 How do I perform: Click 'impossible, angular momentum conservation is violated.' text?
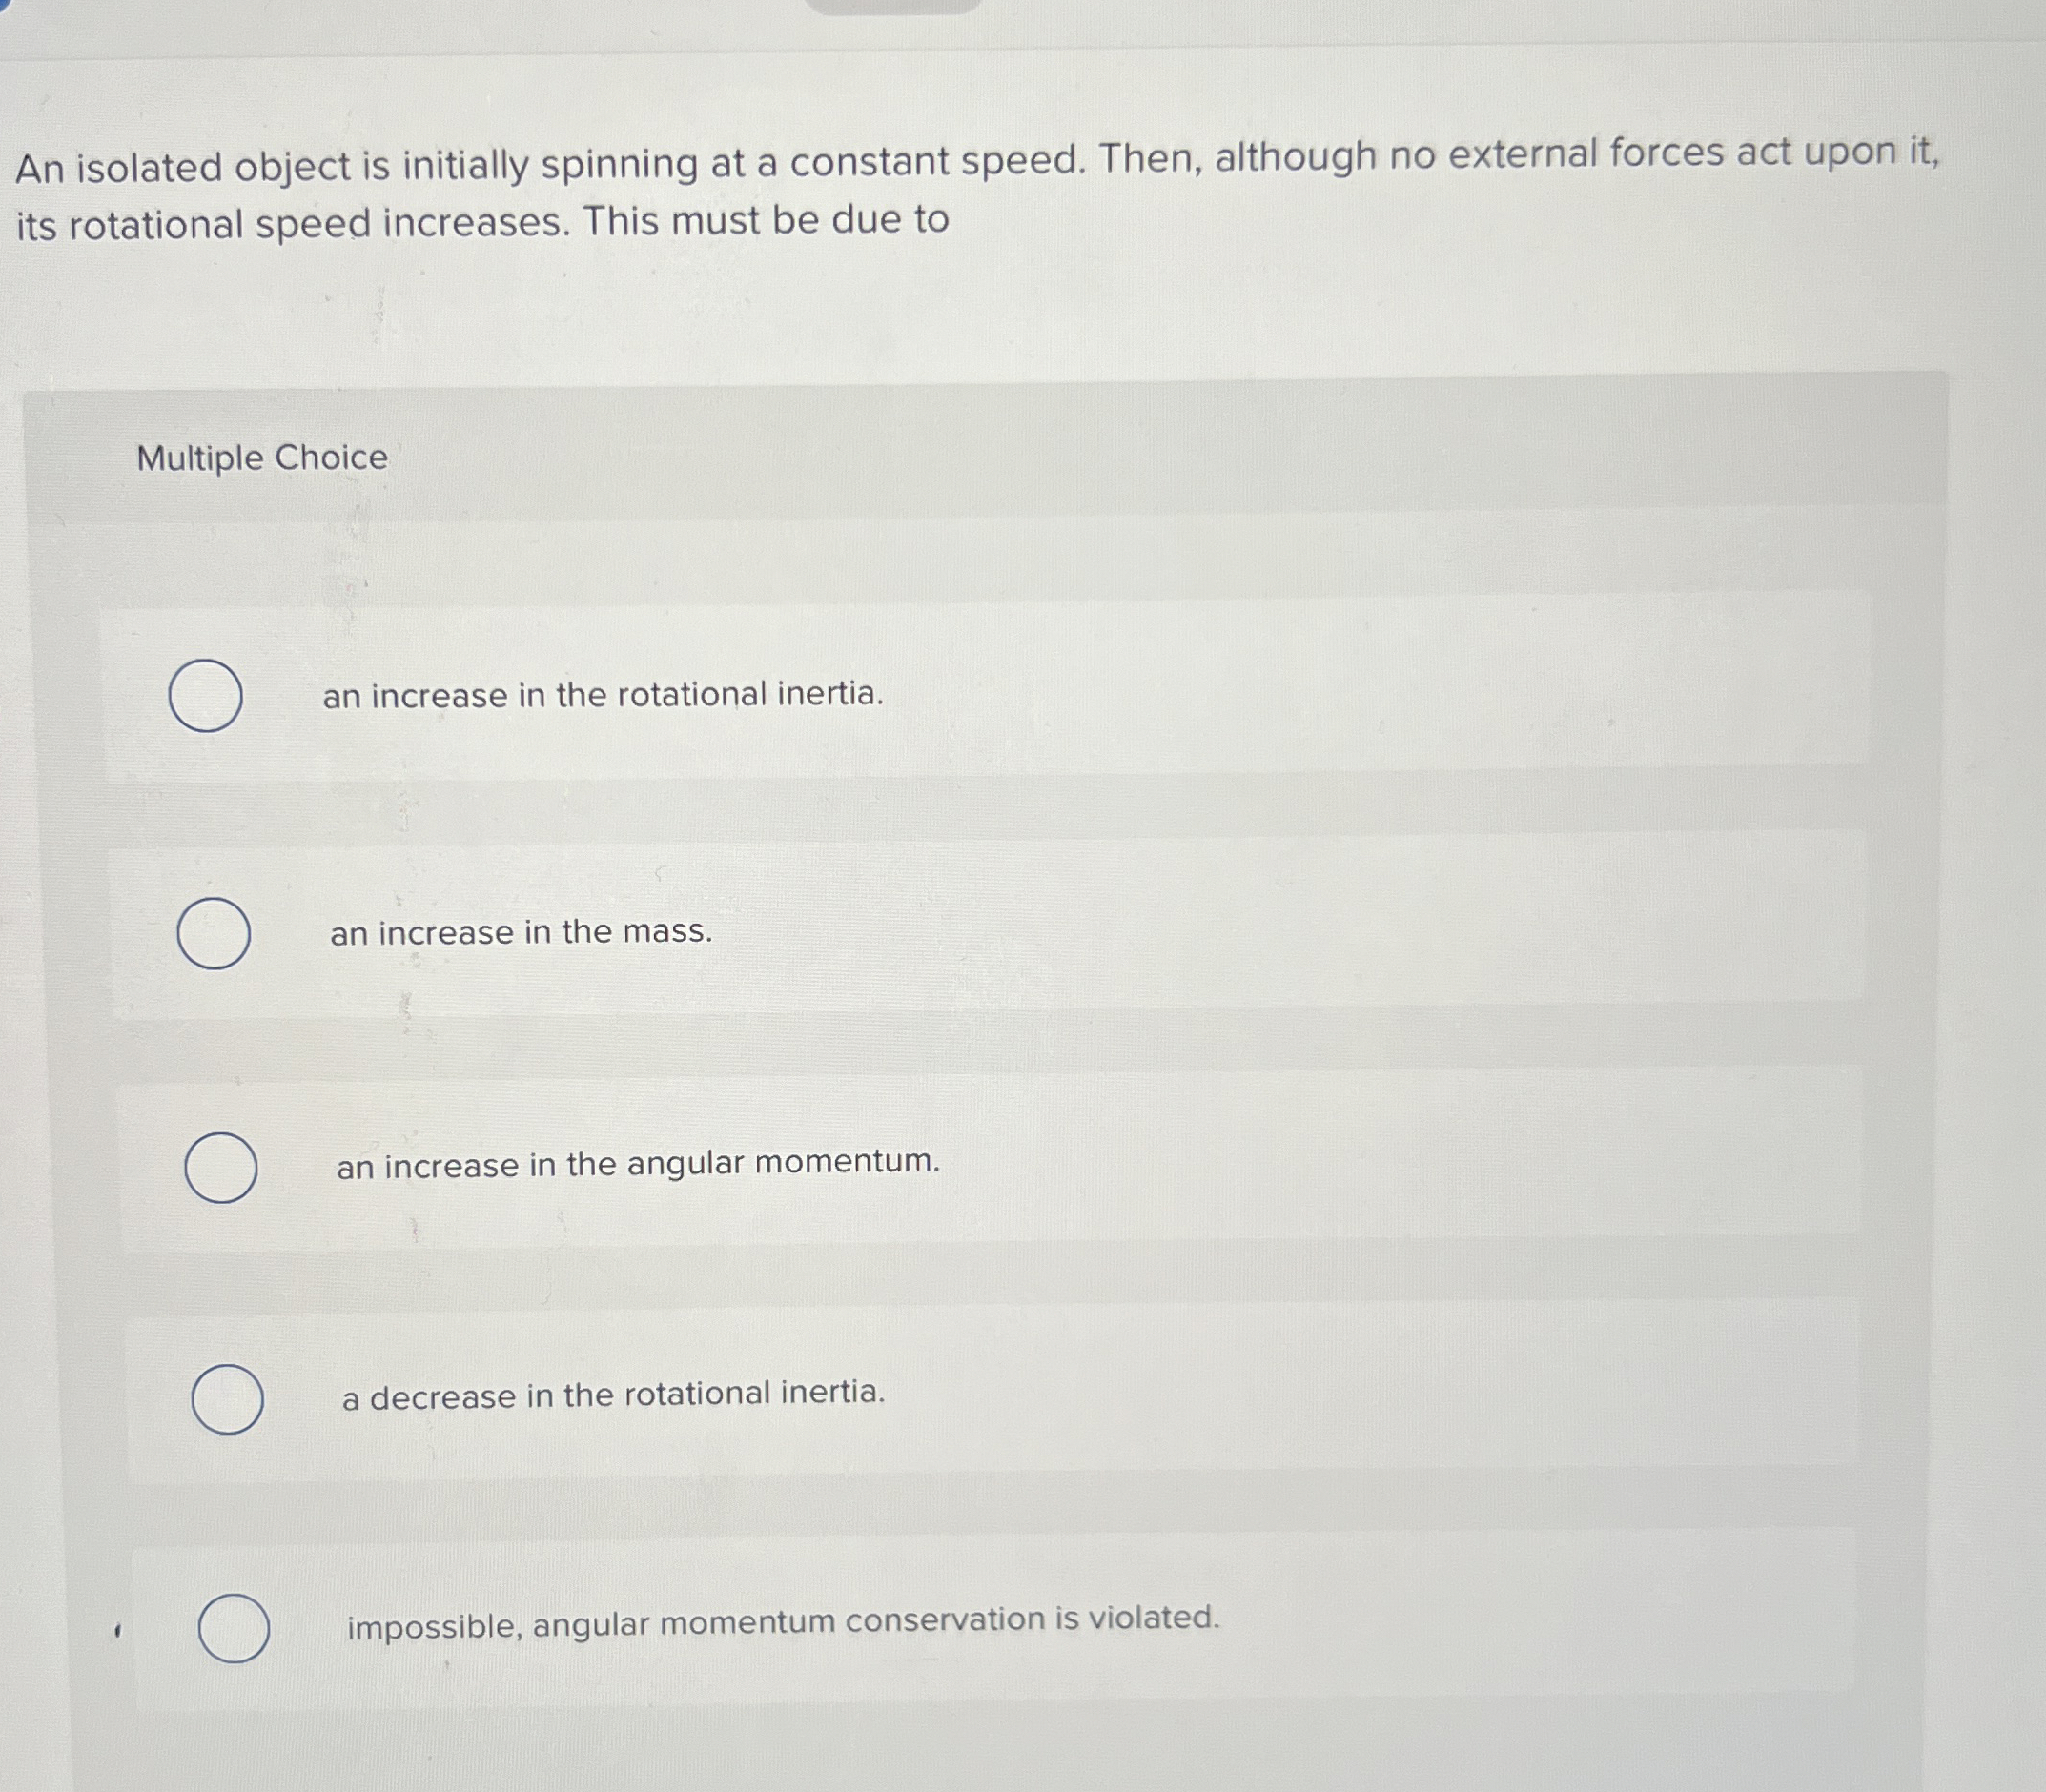(783, 1622)
